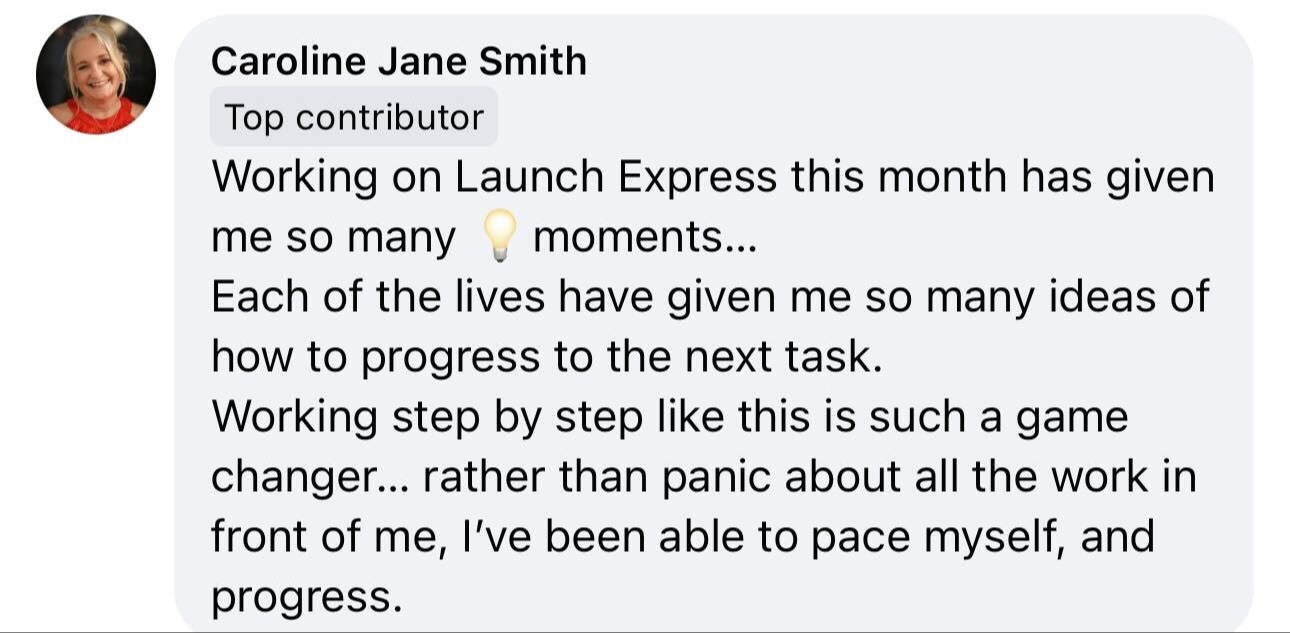Select the line starting "Each of the lives"
Viewport: 1290px width, 633px height.
pyautogui.click(x=710, y=298)
